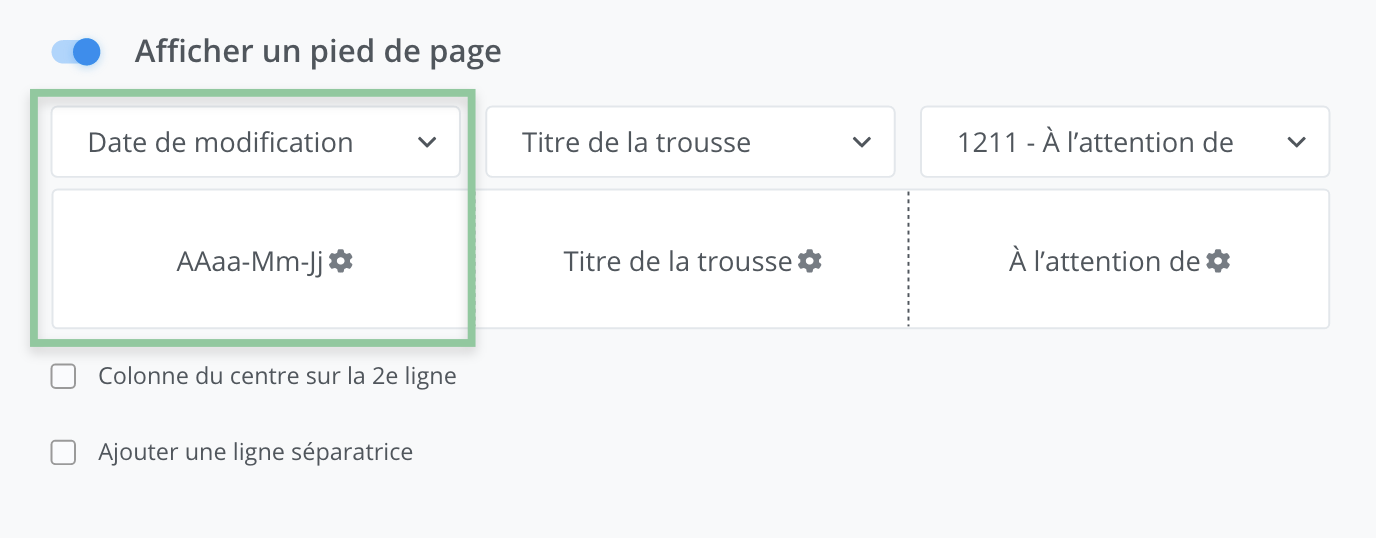Open the 1211 - À l'attention de dropdown
The height and width of the screenshot is (538, 1376).
[x=1095, y=143]
